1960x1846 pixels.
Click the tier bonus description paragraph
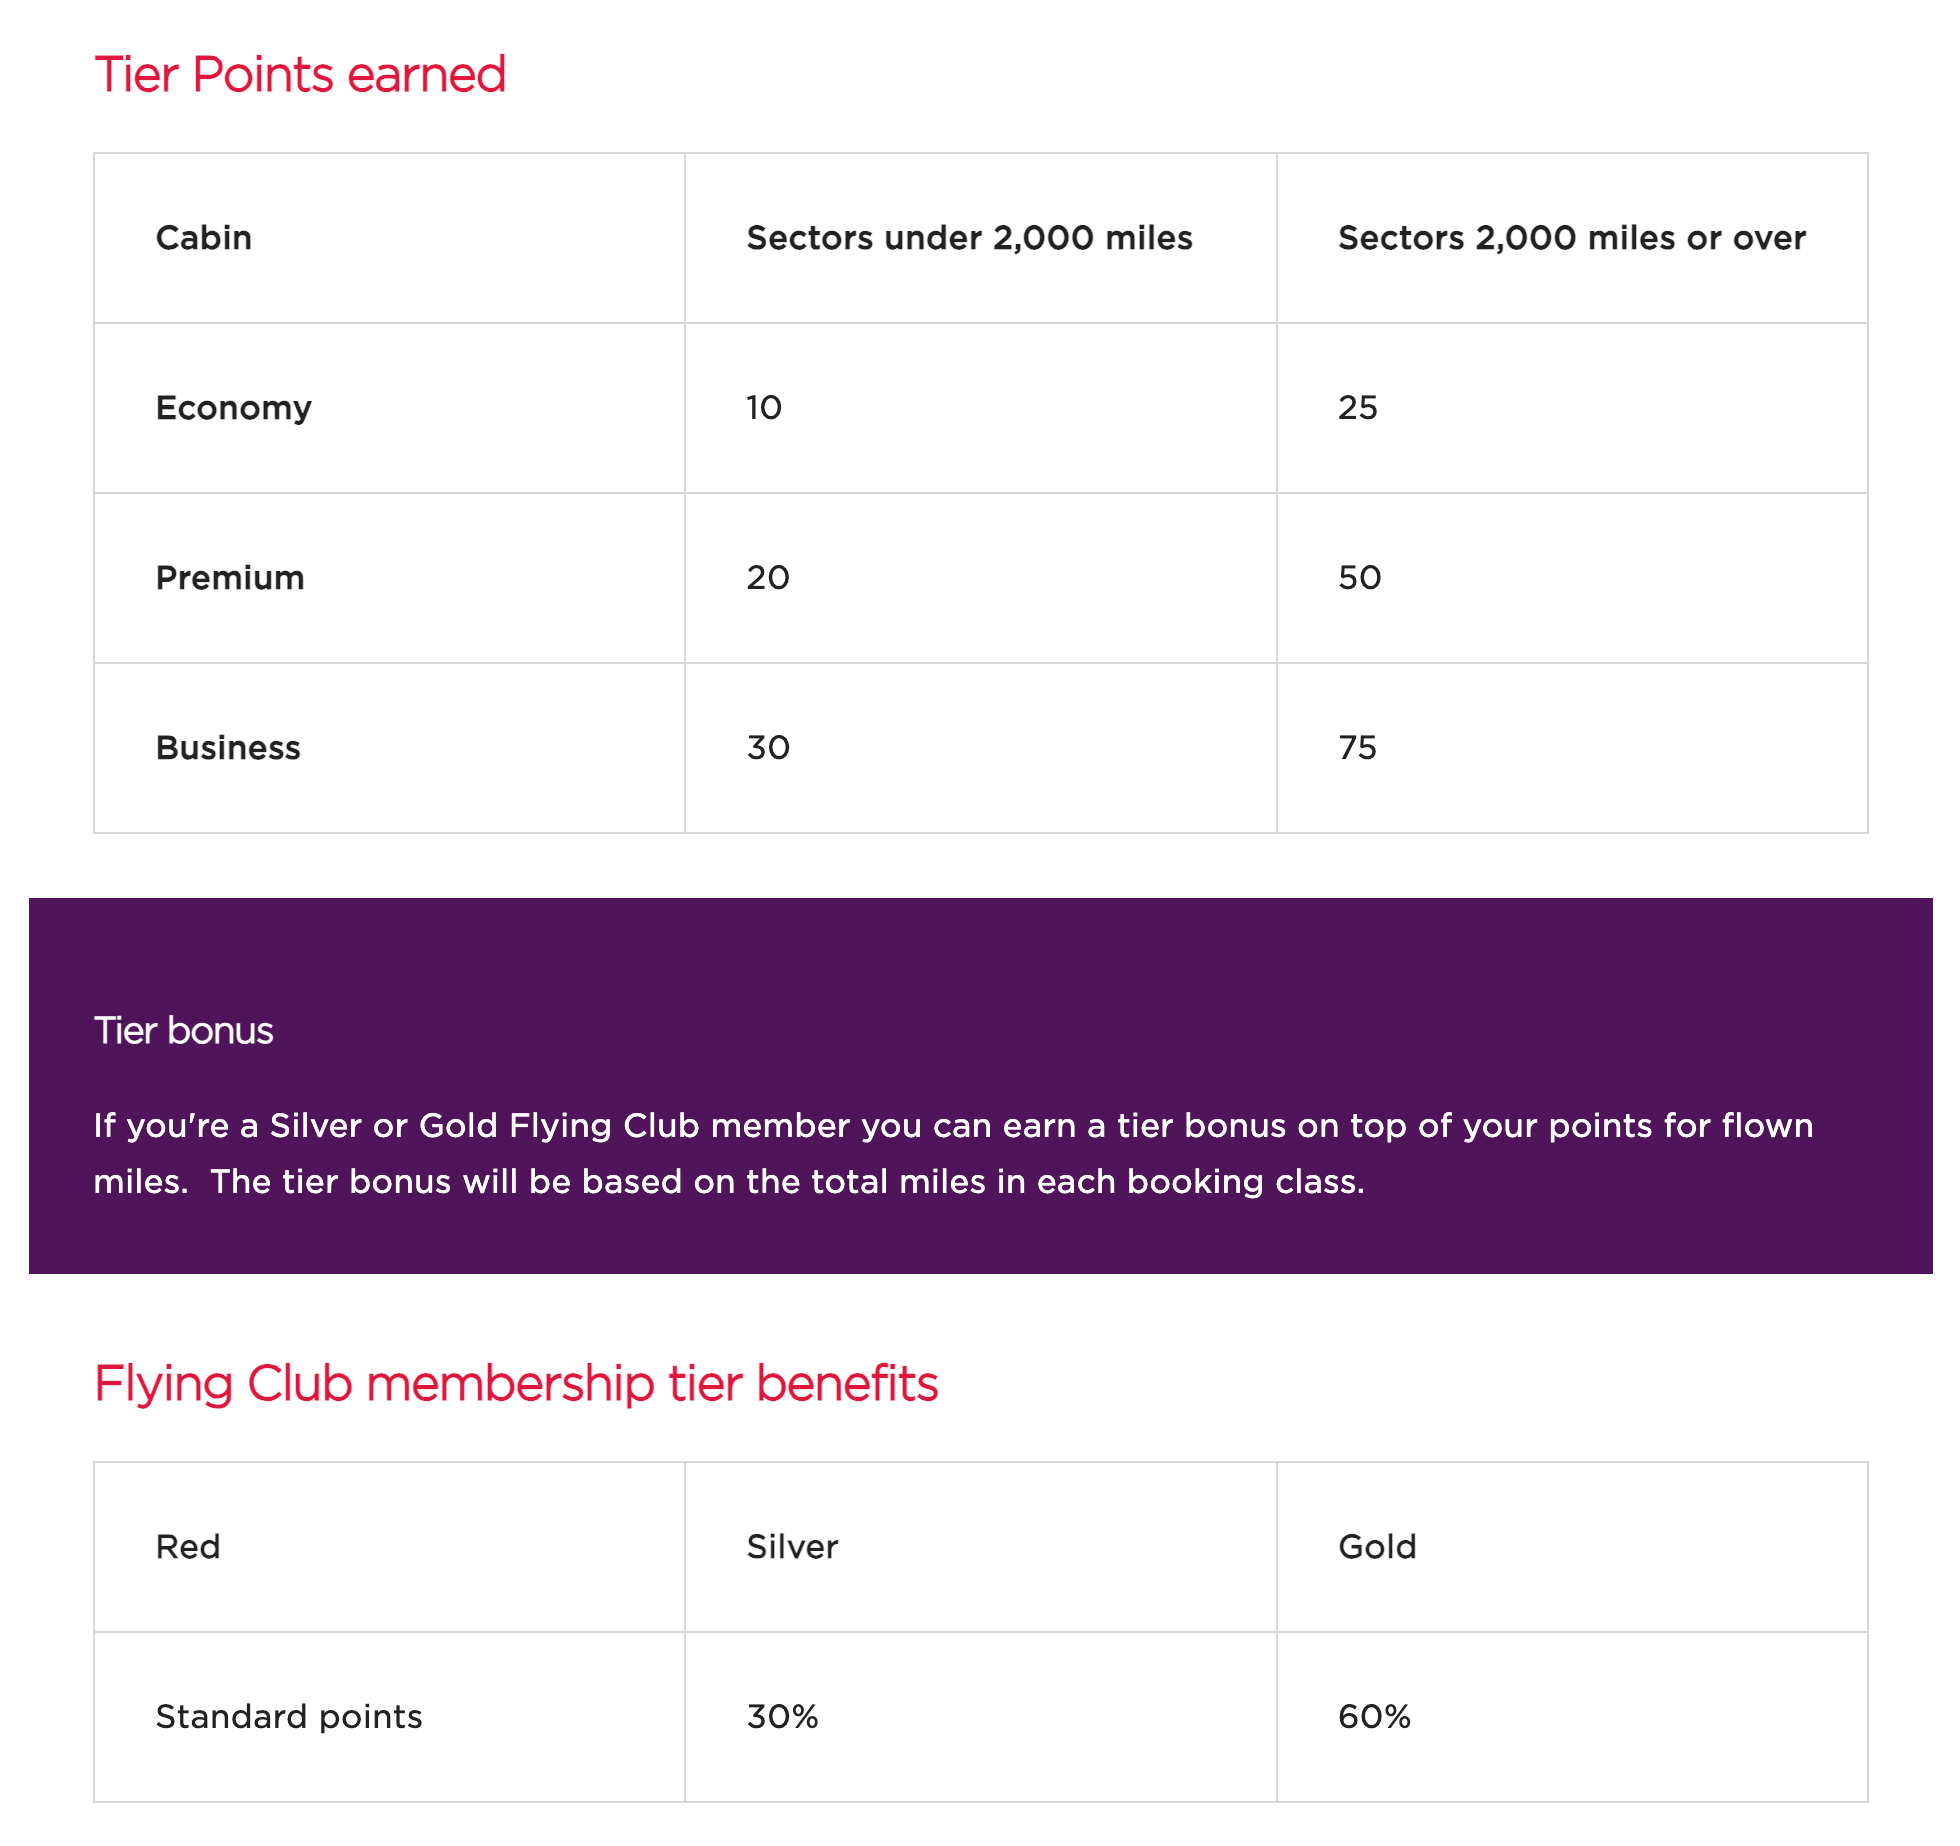pos(952,1153)
